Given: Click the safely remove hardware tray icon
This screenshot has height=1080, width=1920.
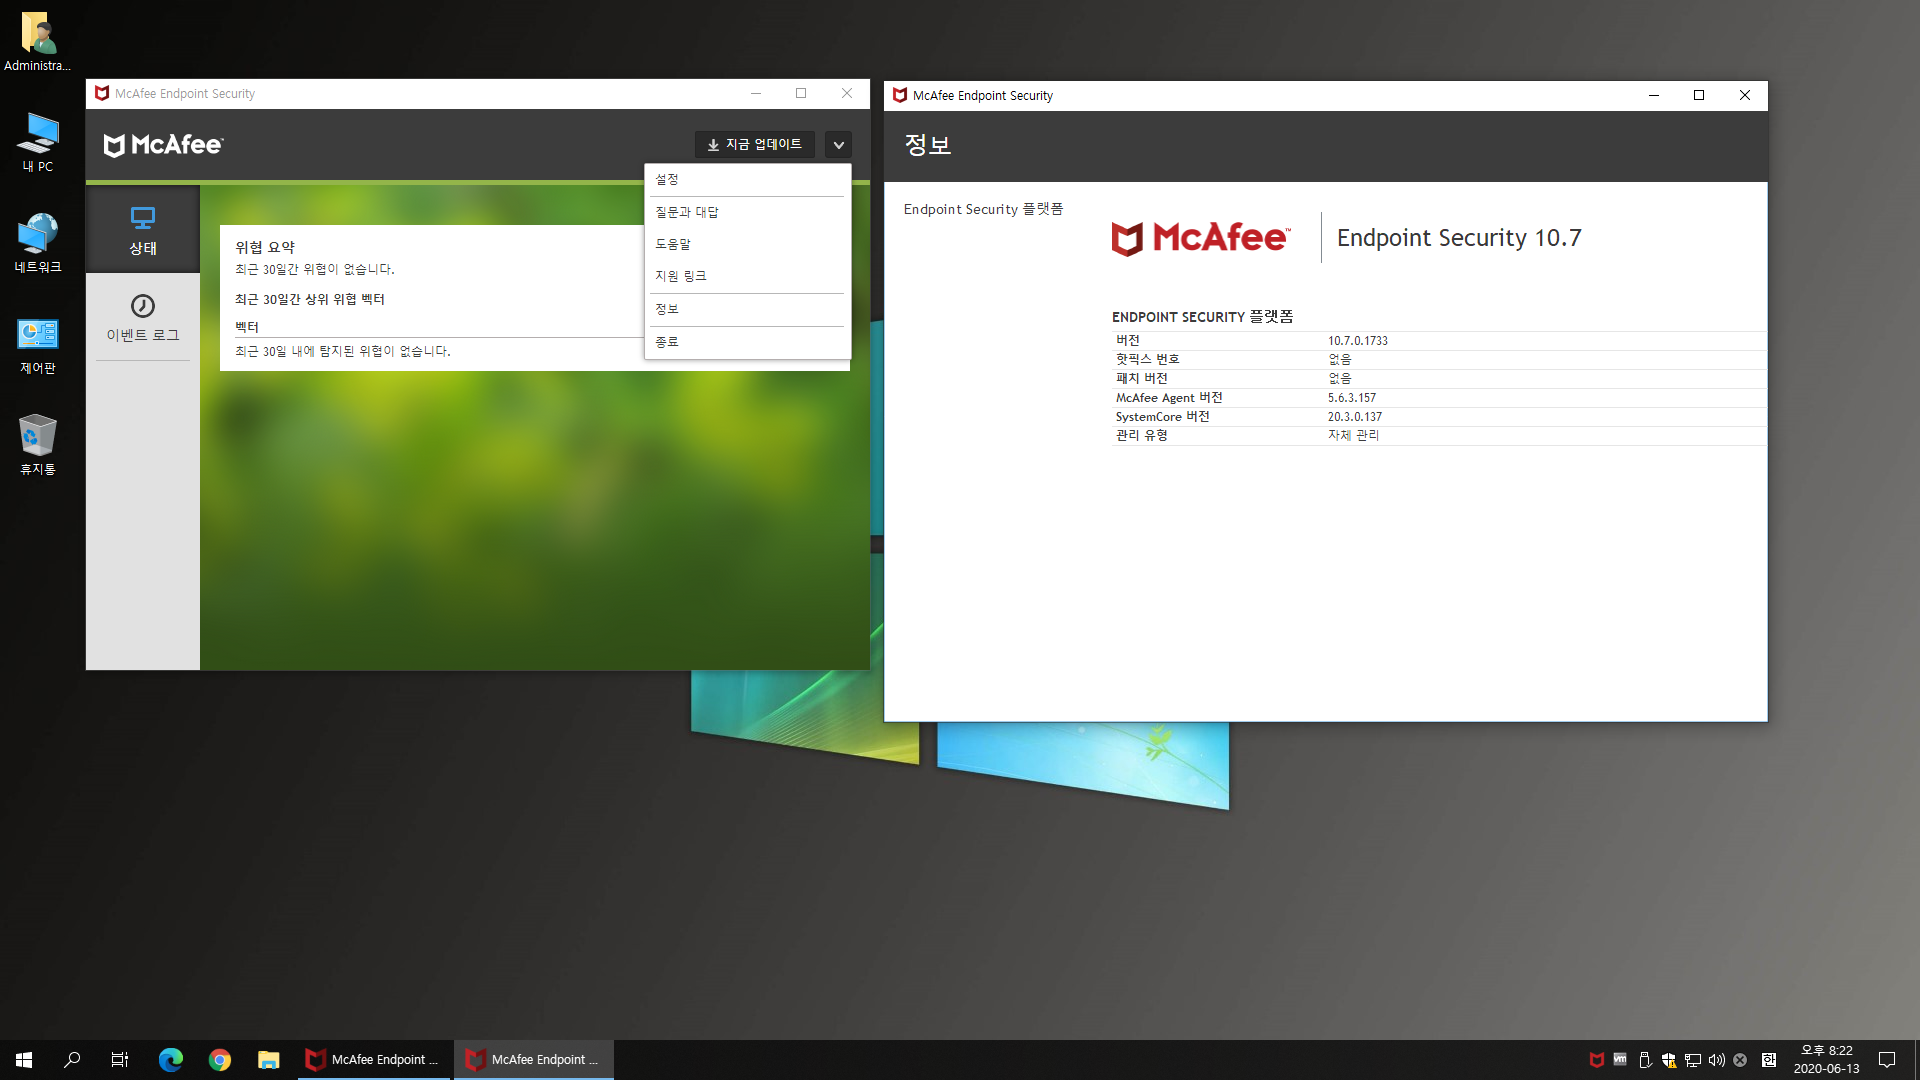Looking at the screenshot, I should click(x=1645, y=1060).
